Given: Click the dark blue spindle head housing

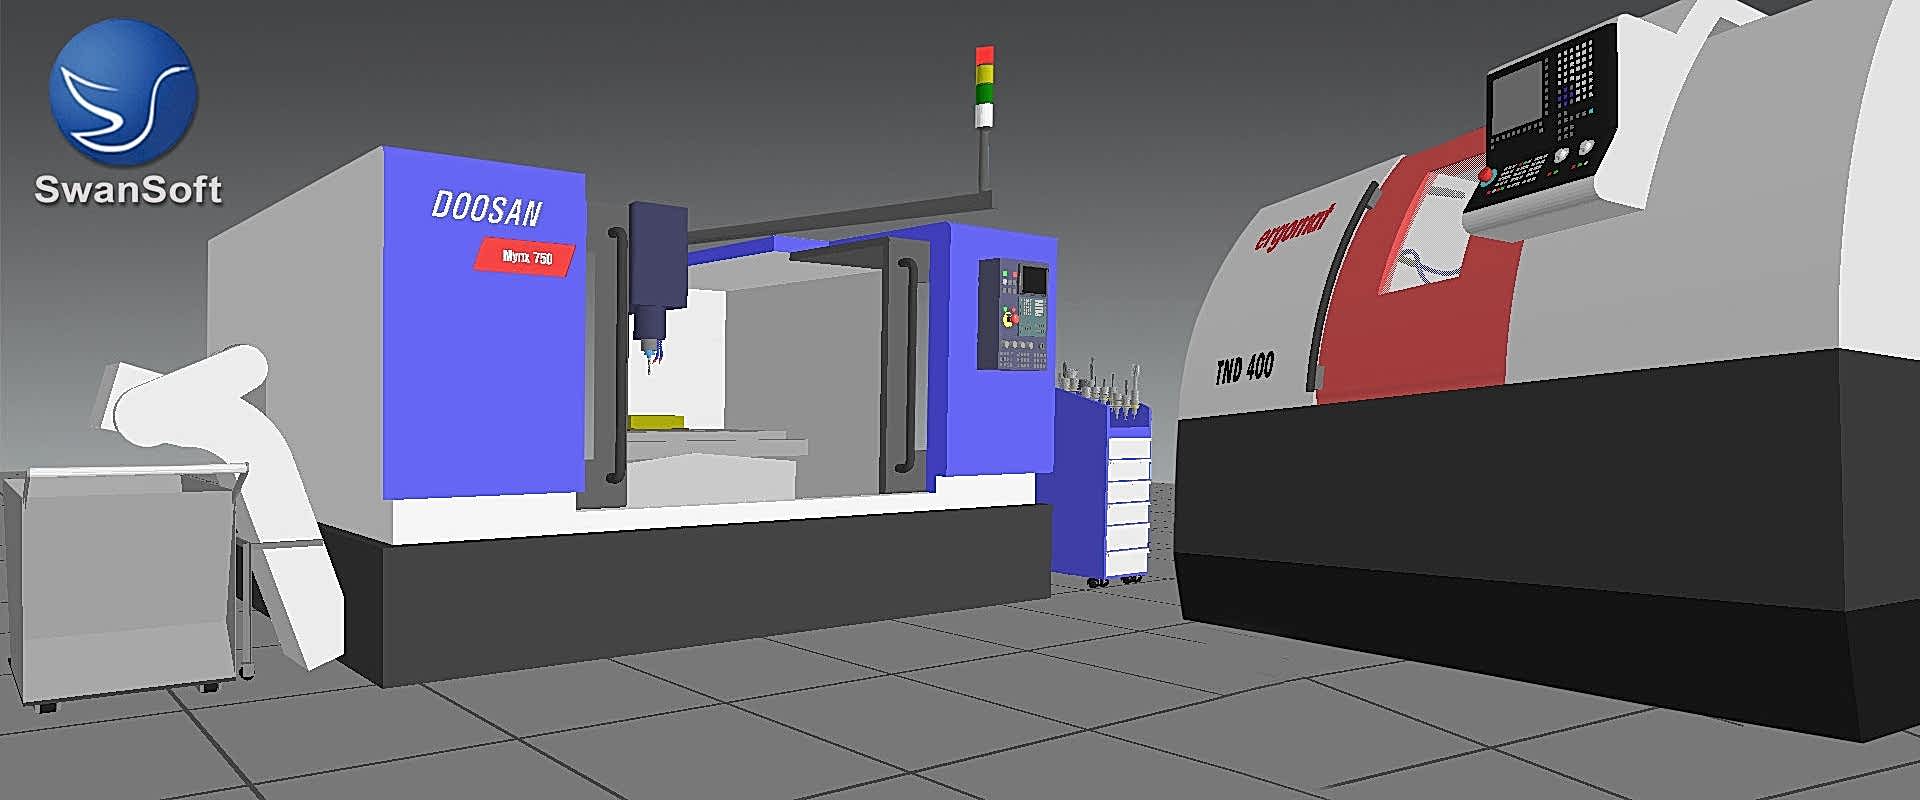Looking at the screenshot, I should 657,254.
